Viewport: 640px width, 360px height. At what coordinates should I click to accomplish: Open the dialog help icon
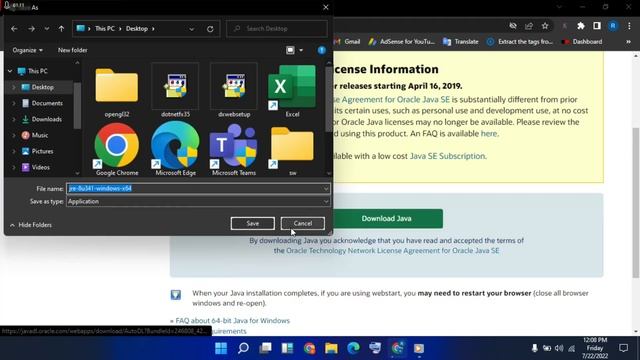point(322,50)
